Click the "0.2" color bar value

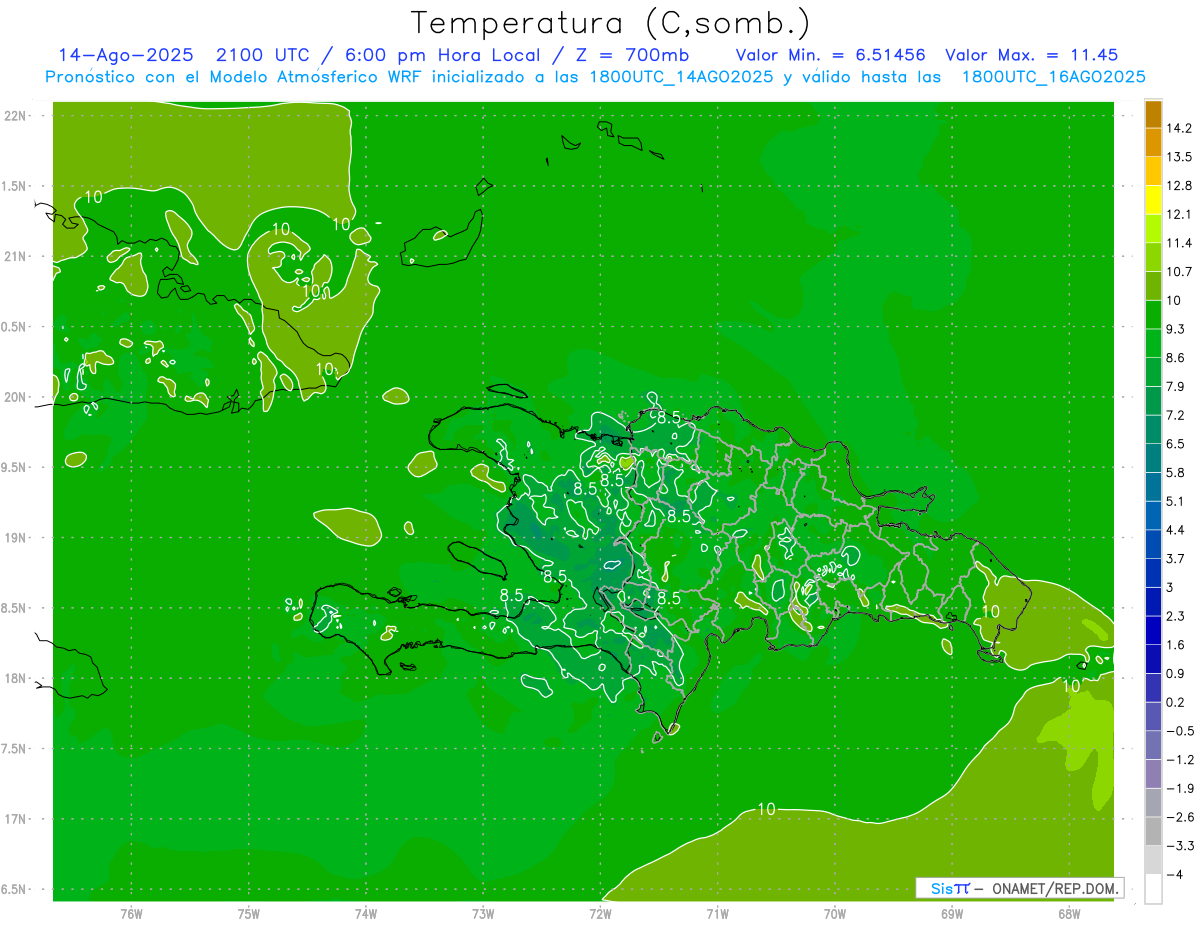[x=1176, y=702]
